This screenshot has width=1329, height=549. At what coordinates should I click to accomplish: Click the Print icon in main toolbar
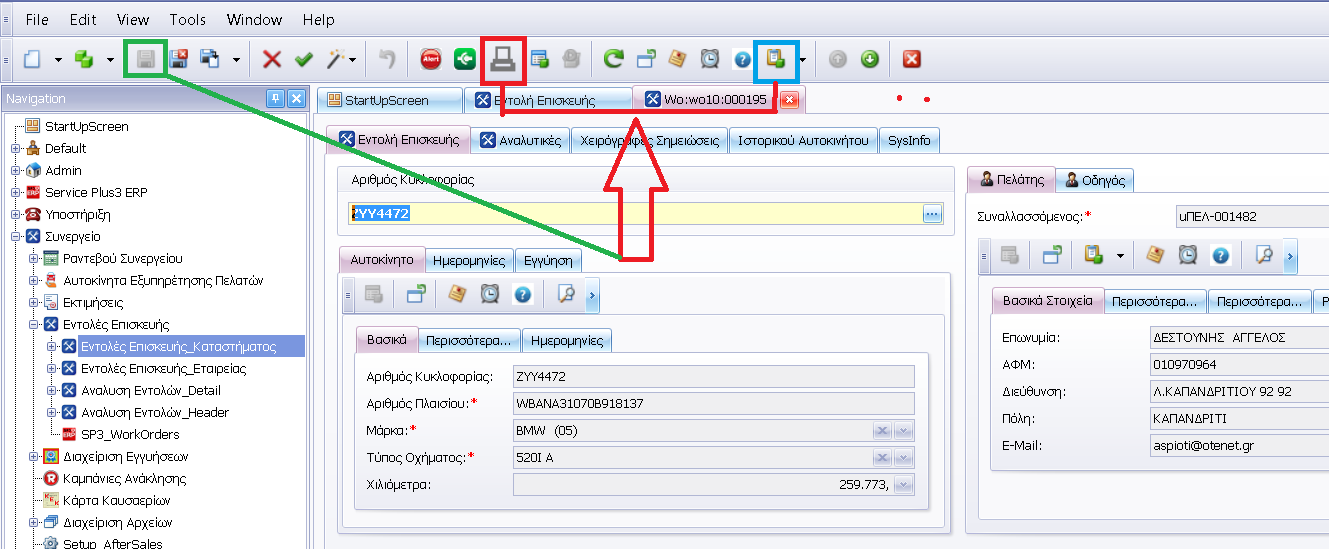(x=500, y=59)
